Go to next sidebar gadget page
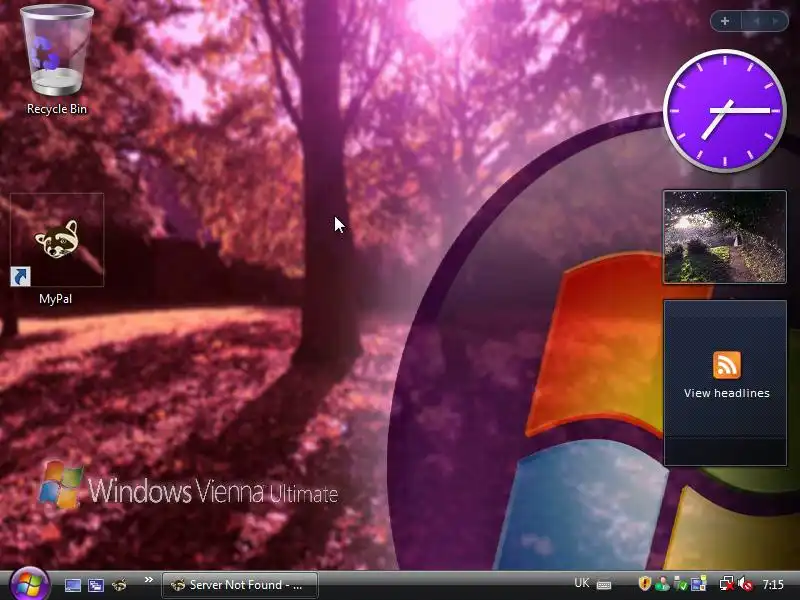The image size is (800, 600). pos(776,21)
